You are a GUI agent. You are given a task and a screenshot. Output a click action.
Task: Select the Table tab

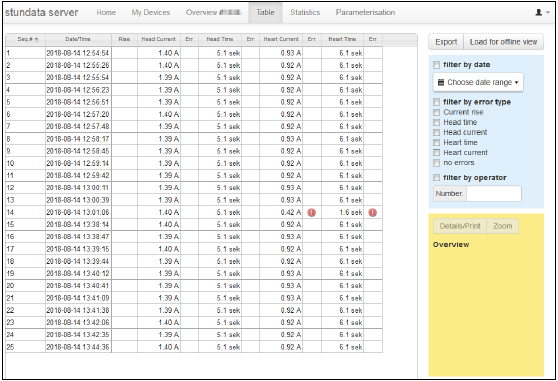pyautogui.click(x=265, y=12)
